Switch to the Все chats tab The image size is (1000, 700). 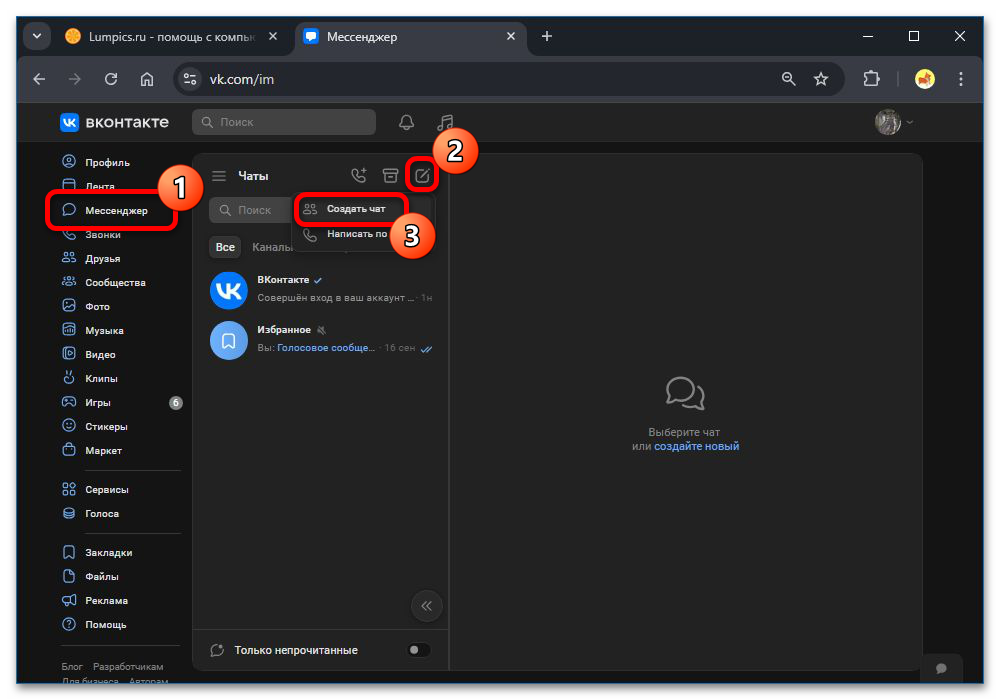(225, 247)
